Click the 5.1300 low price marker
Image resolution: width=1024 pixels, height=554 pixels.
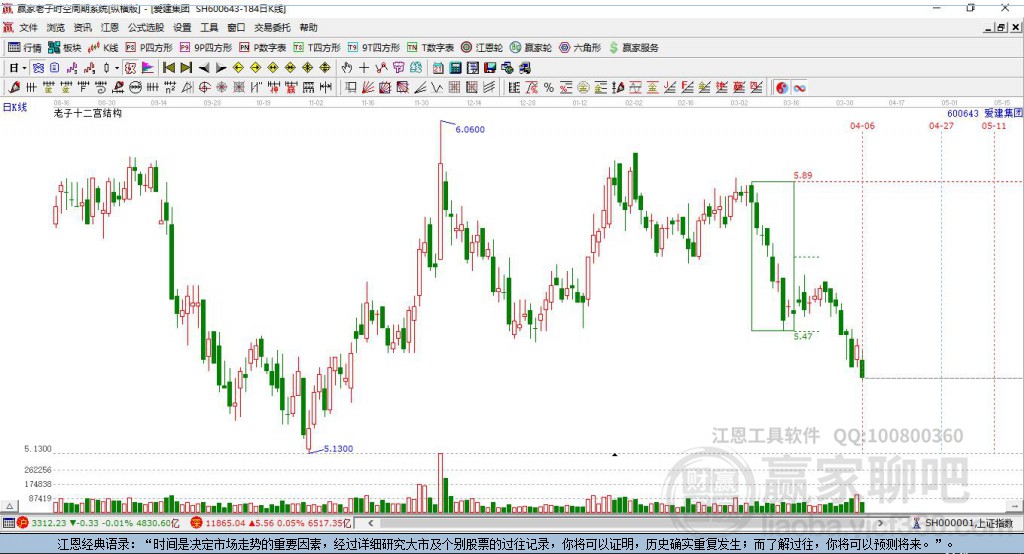[338, 449]
